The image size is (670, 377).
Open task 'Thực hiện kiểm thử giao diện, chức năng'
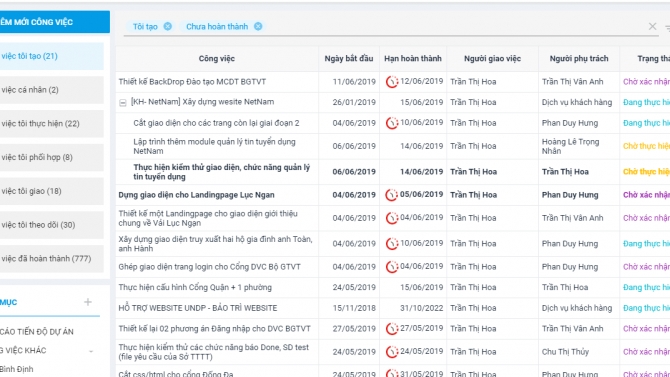[x=221, y=172]
